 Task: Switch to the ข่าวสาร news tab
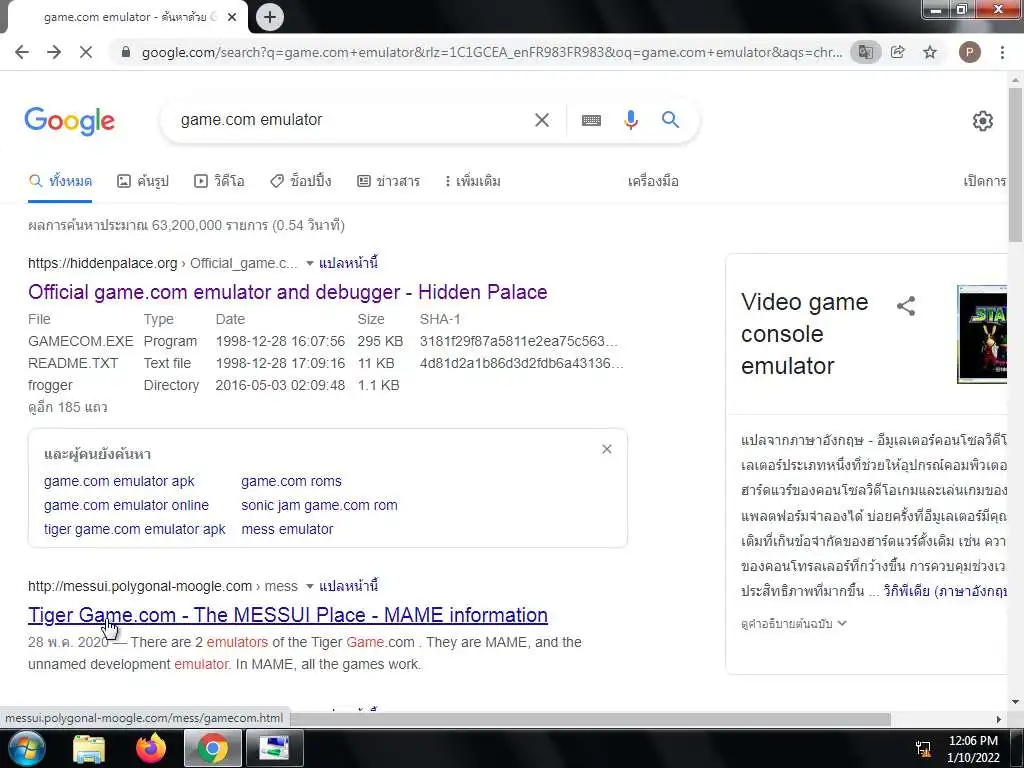point(389,181)
